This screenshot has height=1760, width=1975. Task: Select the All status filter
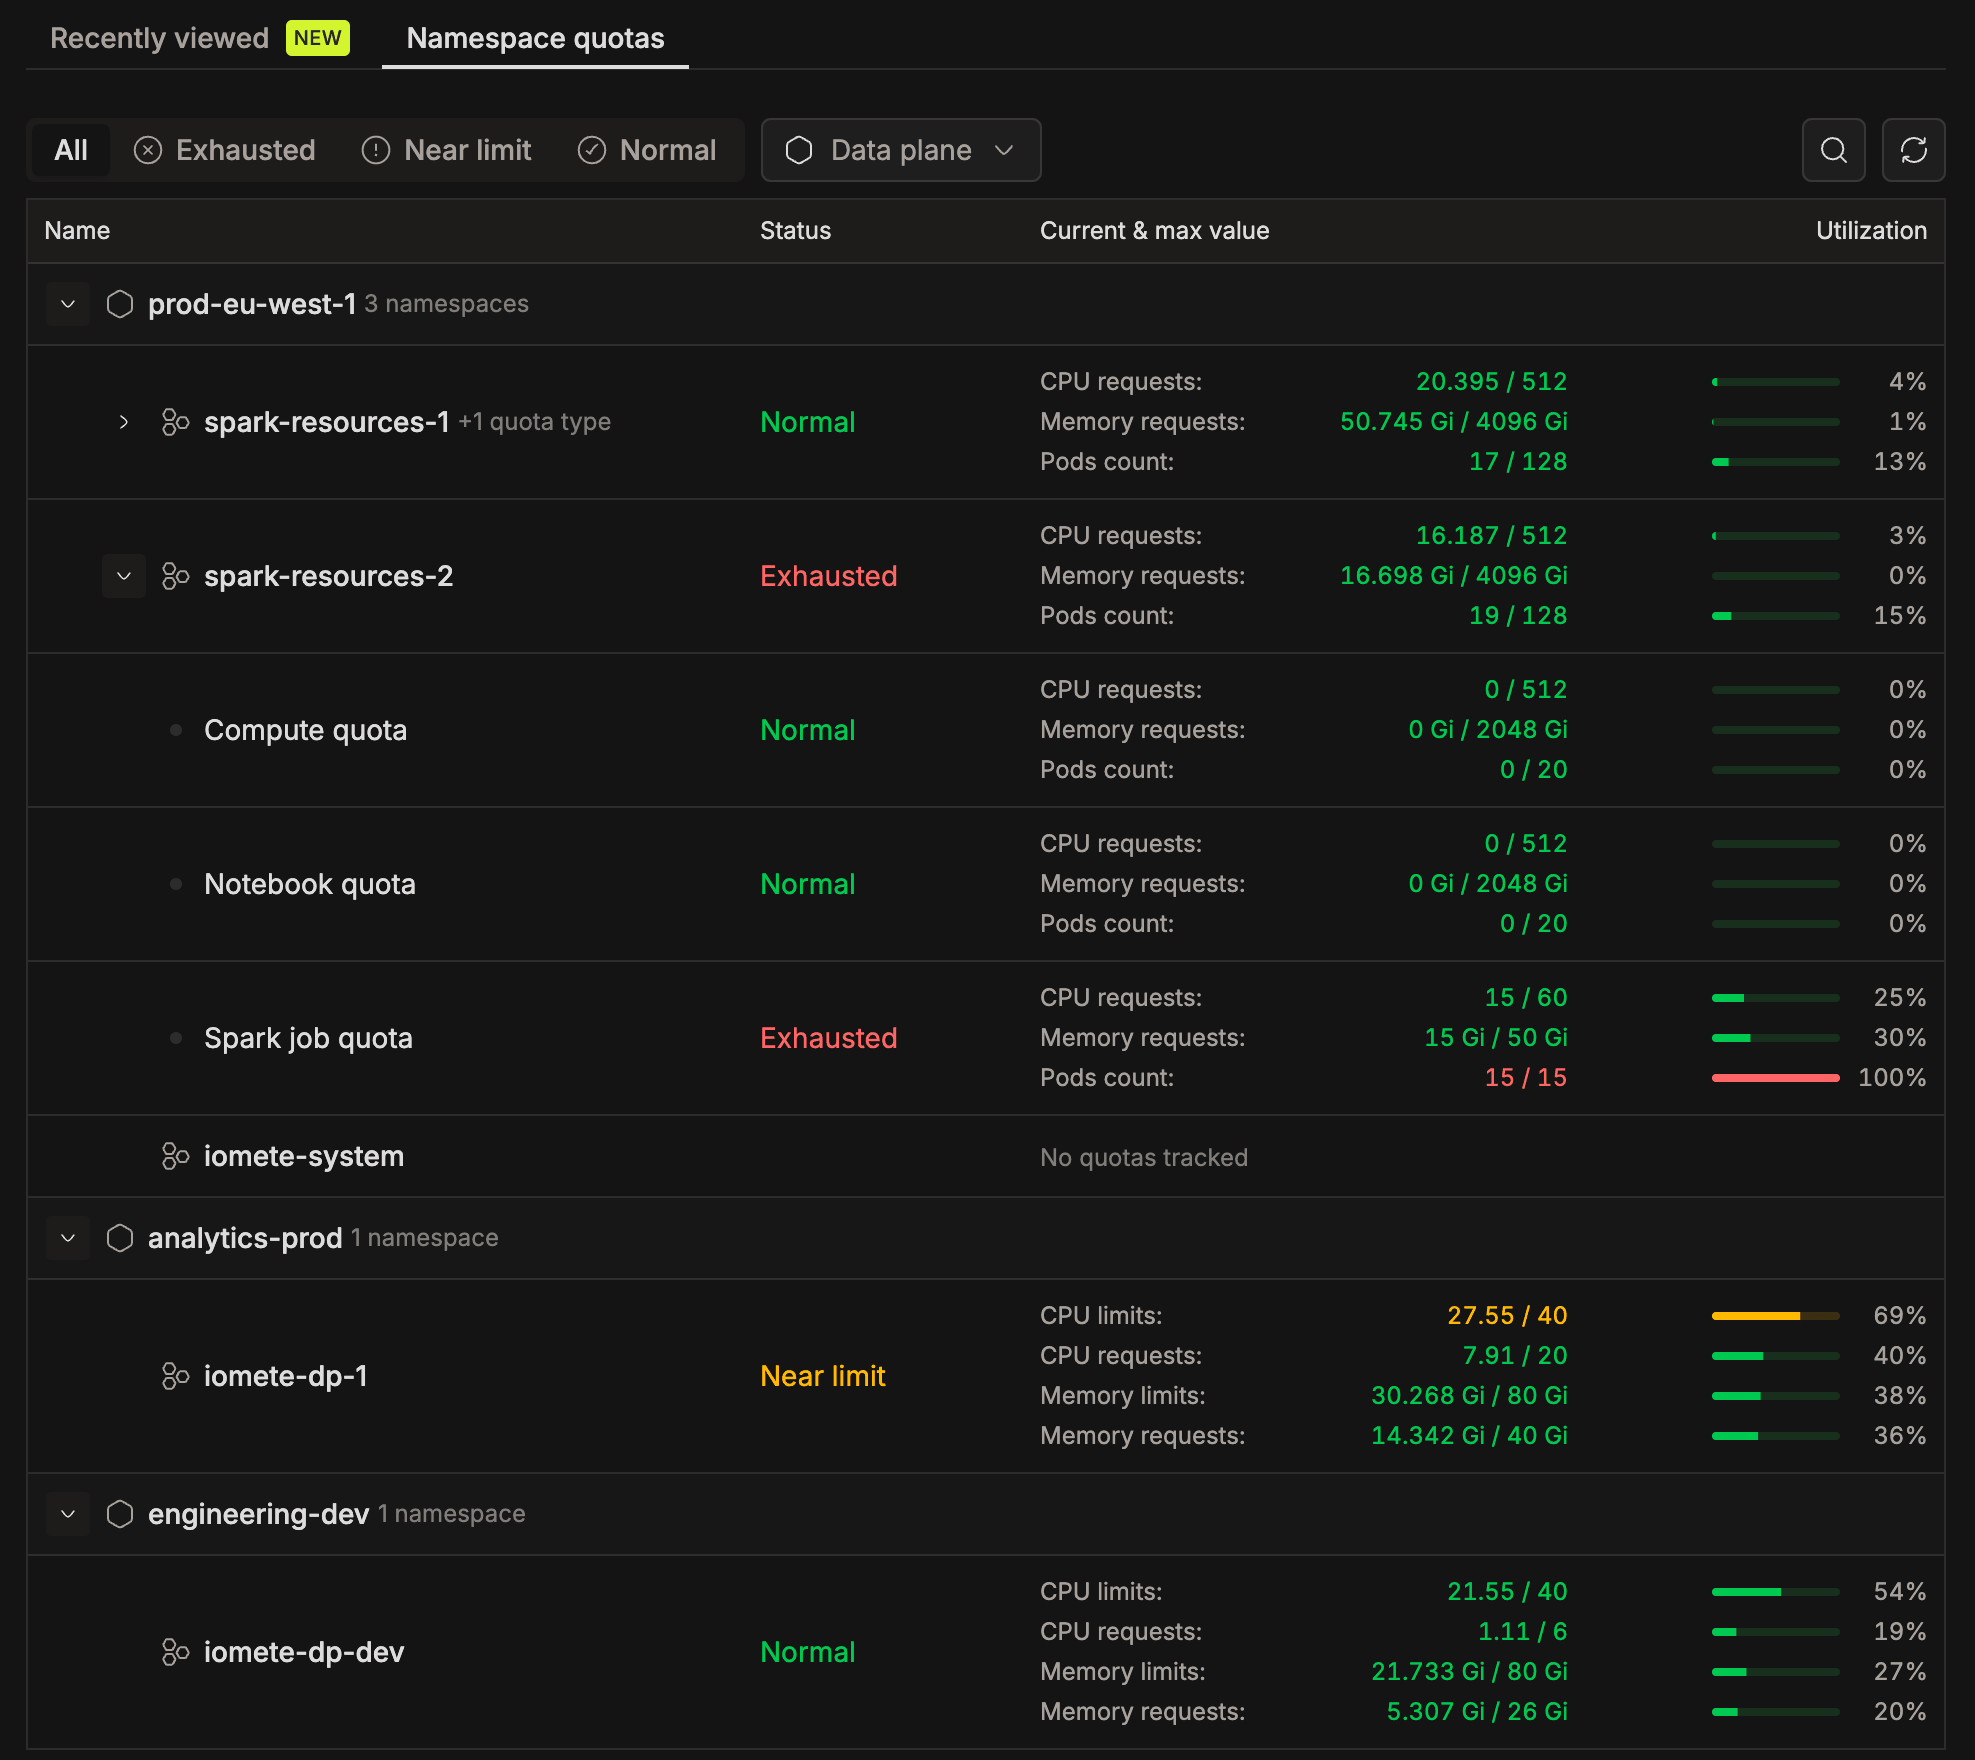pos(71,150)
